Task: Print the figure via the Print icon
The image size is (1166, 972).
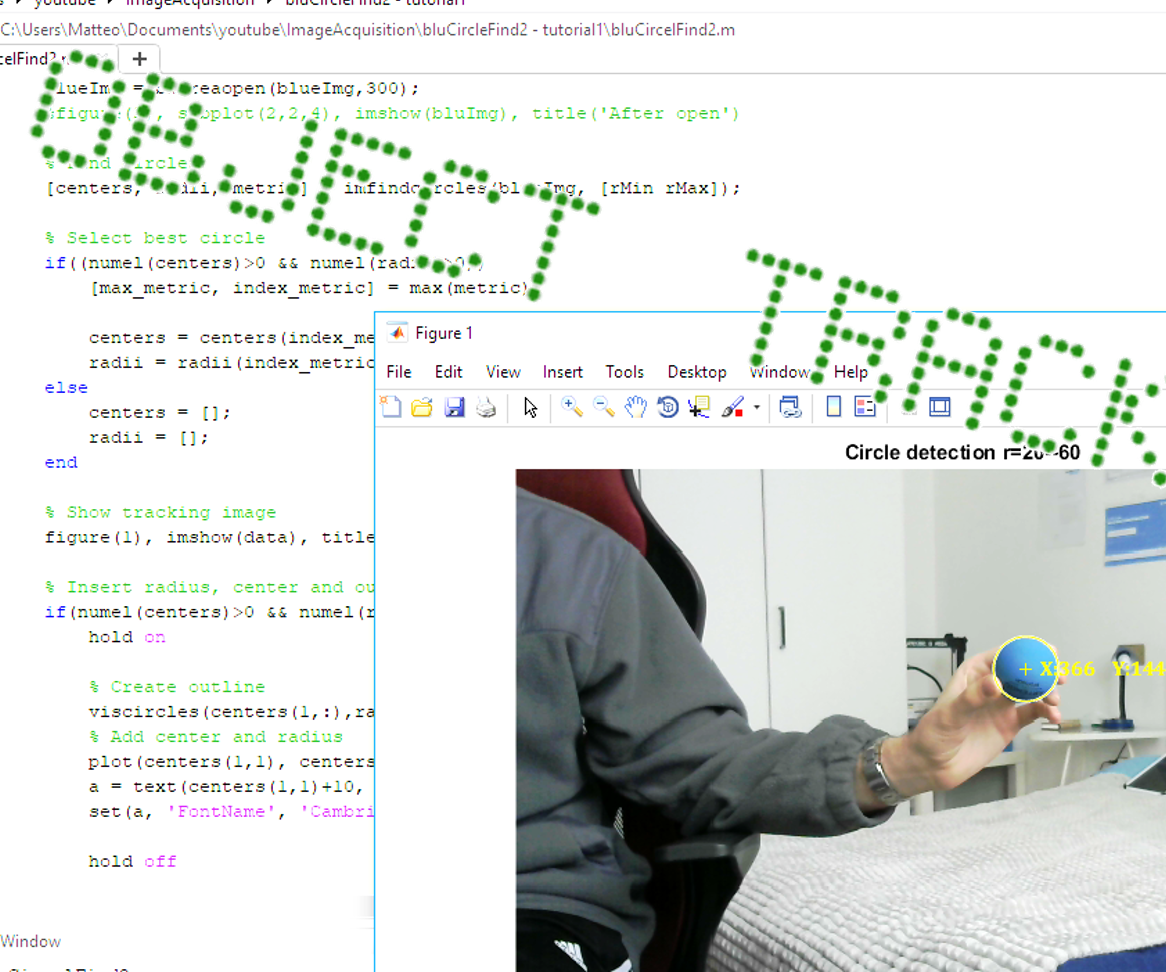Action: pos(487,407)
